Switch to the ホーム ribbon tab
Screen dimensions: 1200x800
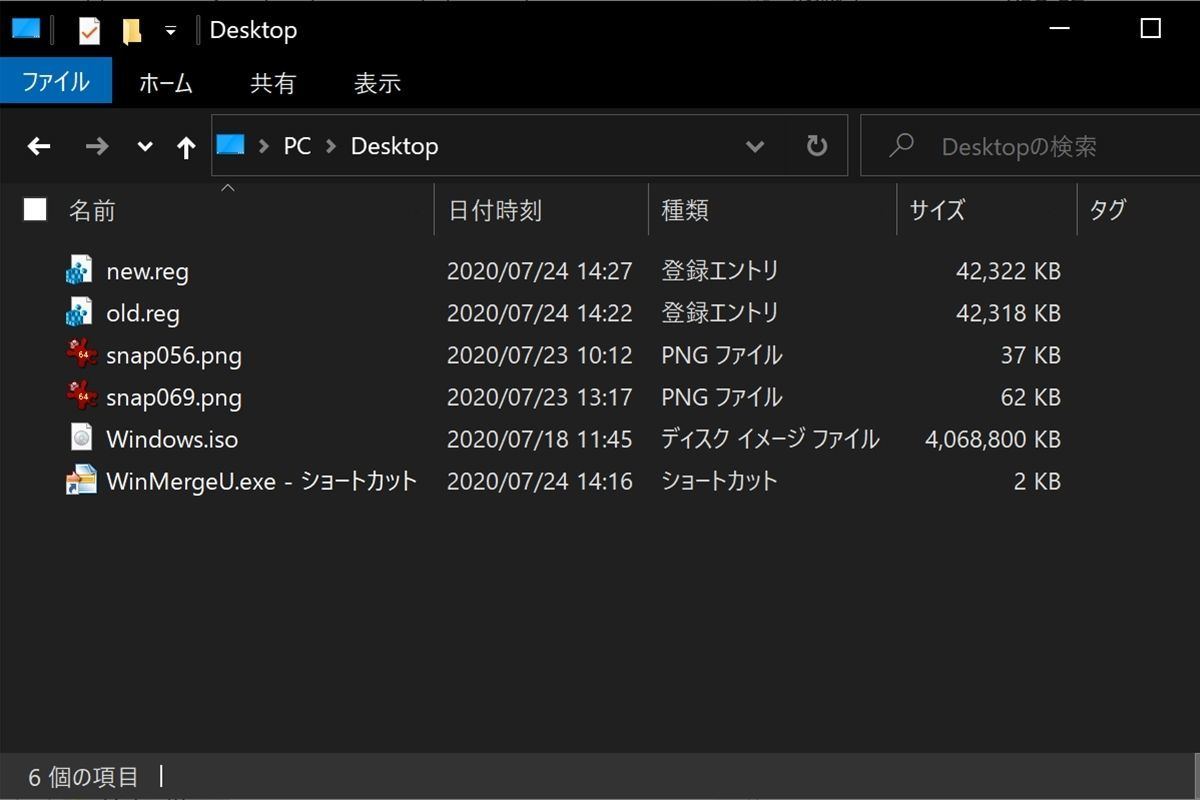[x=166, y=83]
